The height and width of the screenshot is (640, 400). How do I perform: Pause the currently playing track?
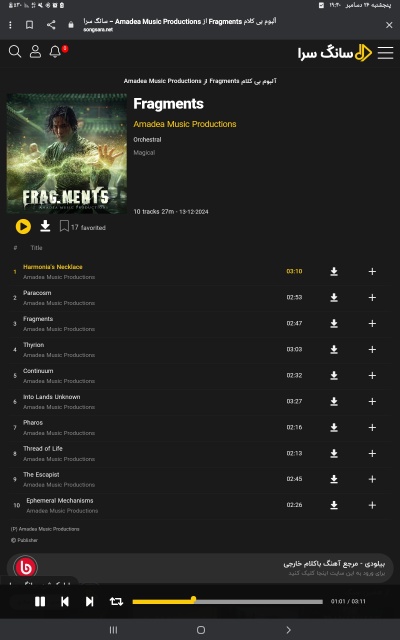point(40,601)
